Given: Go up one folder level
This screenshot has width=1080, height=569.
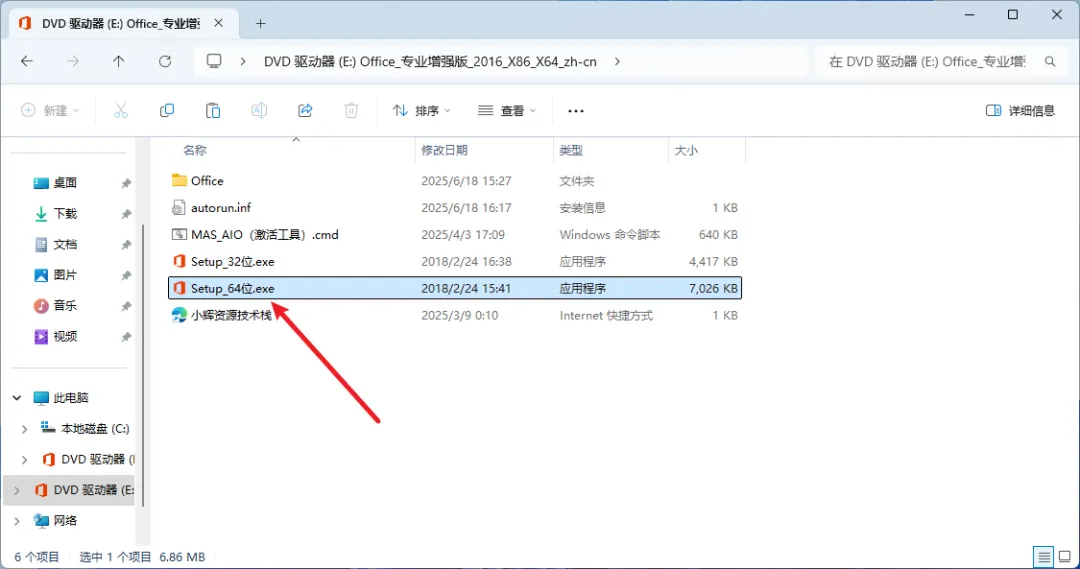Looking at the screenshot, I should [x=118, y=61].
